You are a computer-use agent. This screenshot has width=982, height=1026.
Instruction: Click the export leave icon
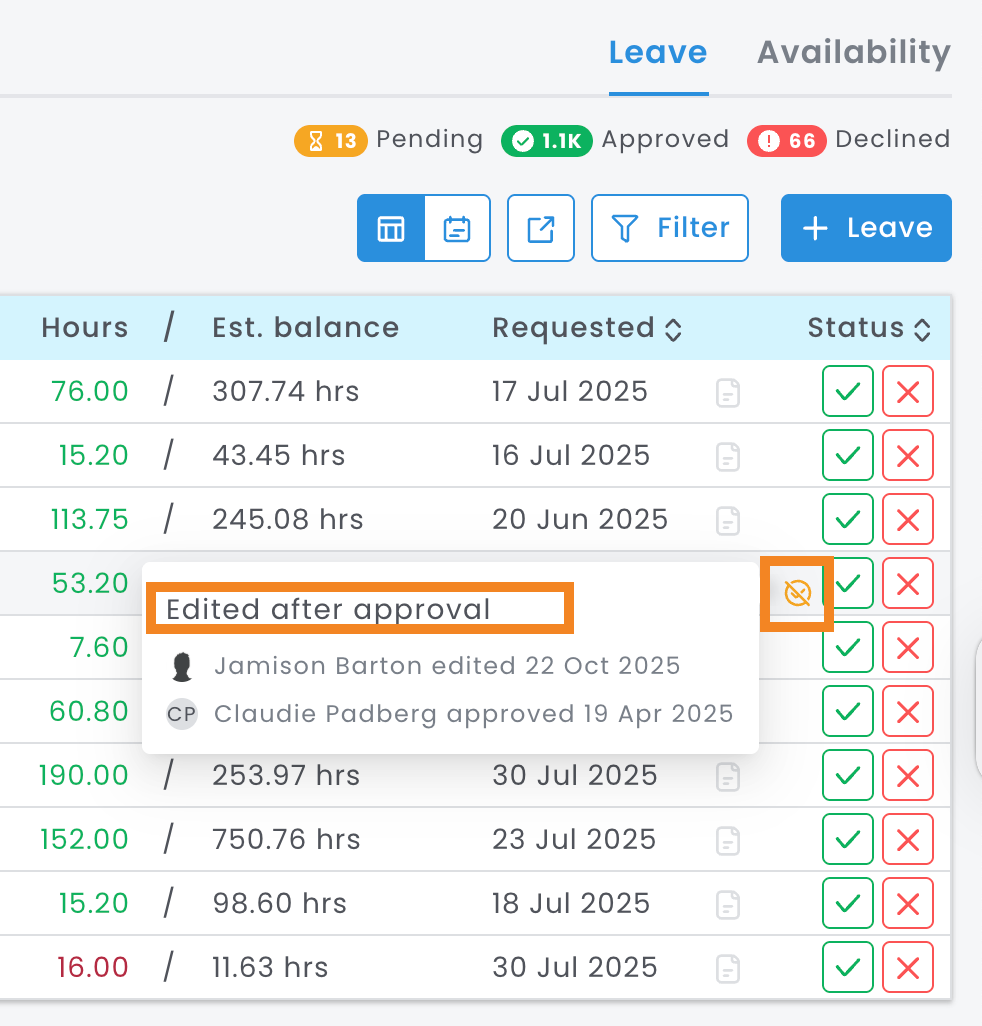tap(541, 228)
